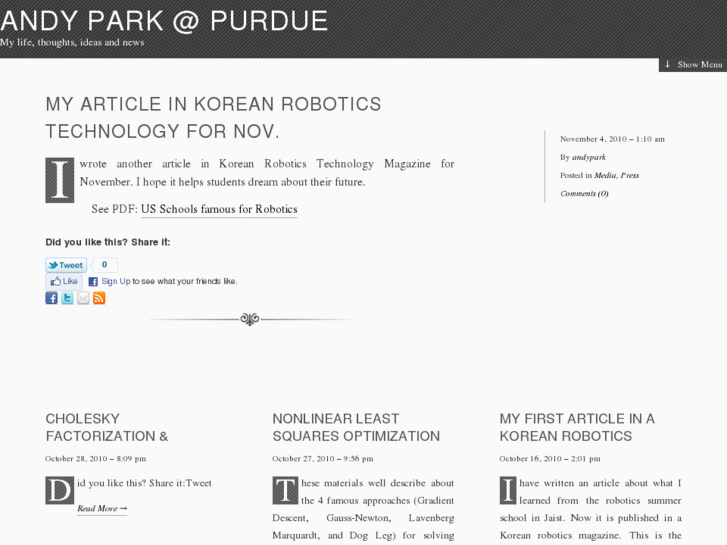Click the October 28, 2010 date text

pos(96,459)
